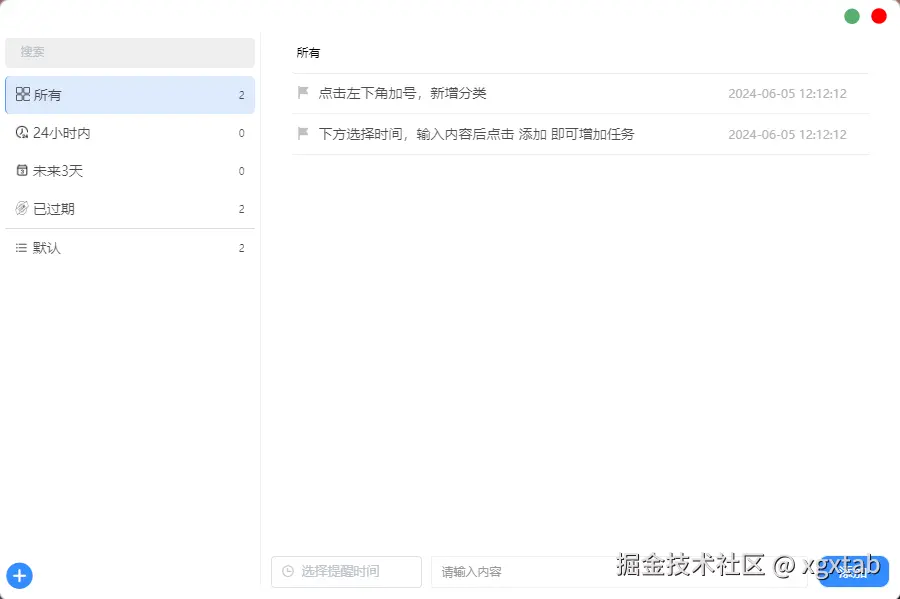Click the 搜索 search box
This screenshot has width=900, height=599.
point(130,51)
